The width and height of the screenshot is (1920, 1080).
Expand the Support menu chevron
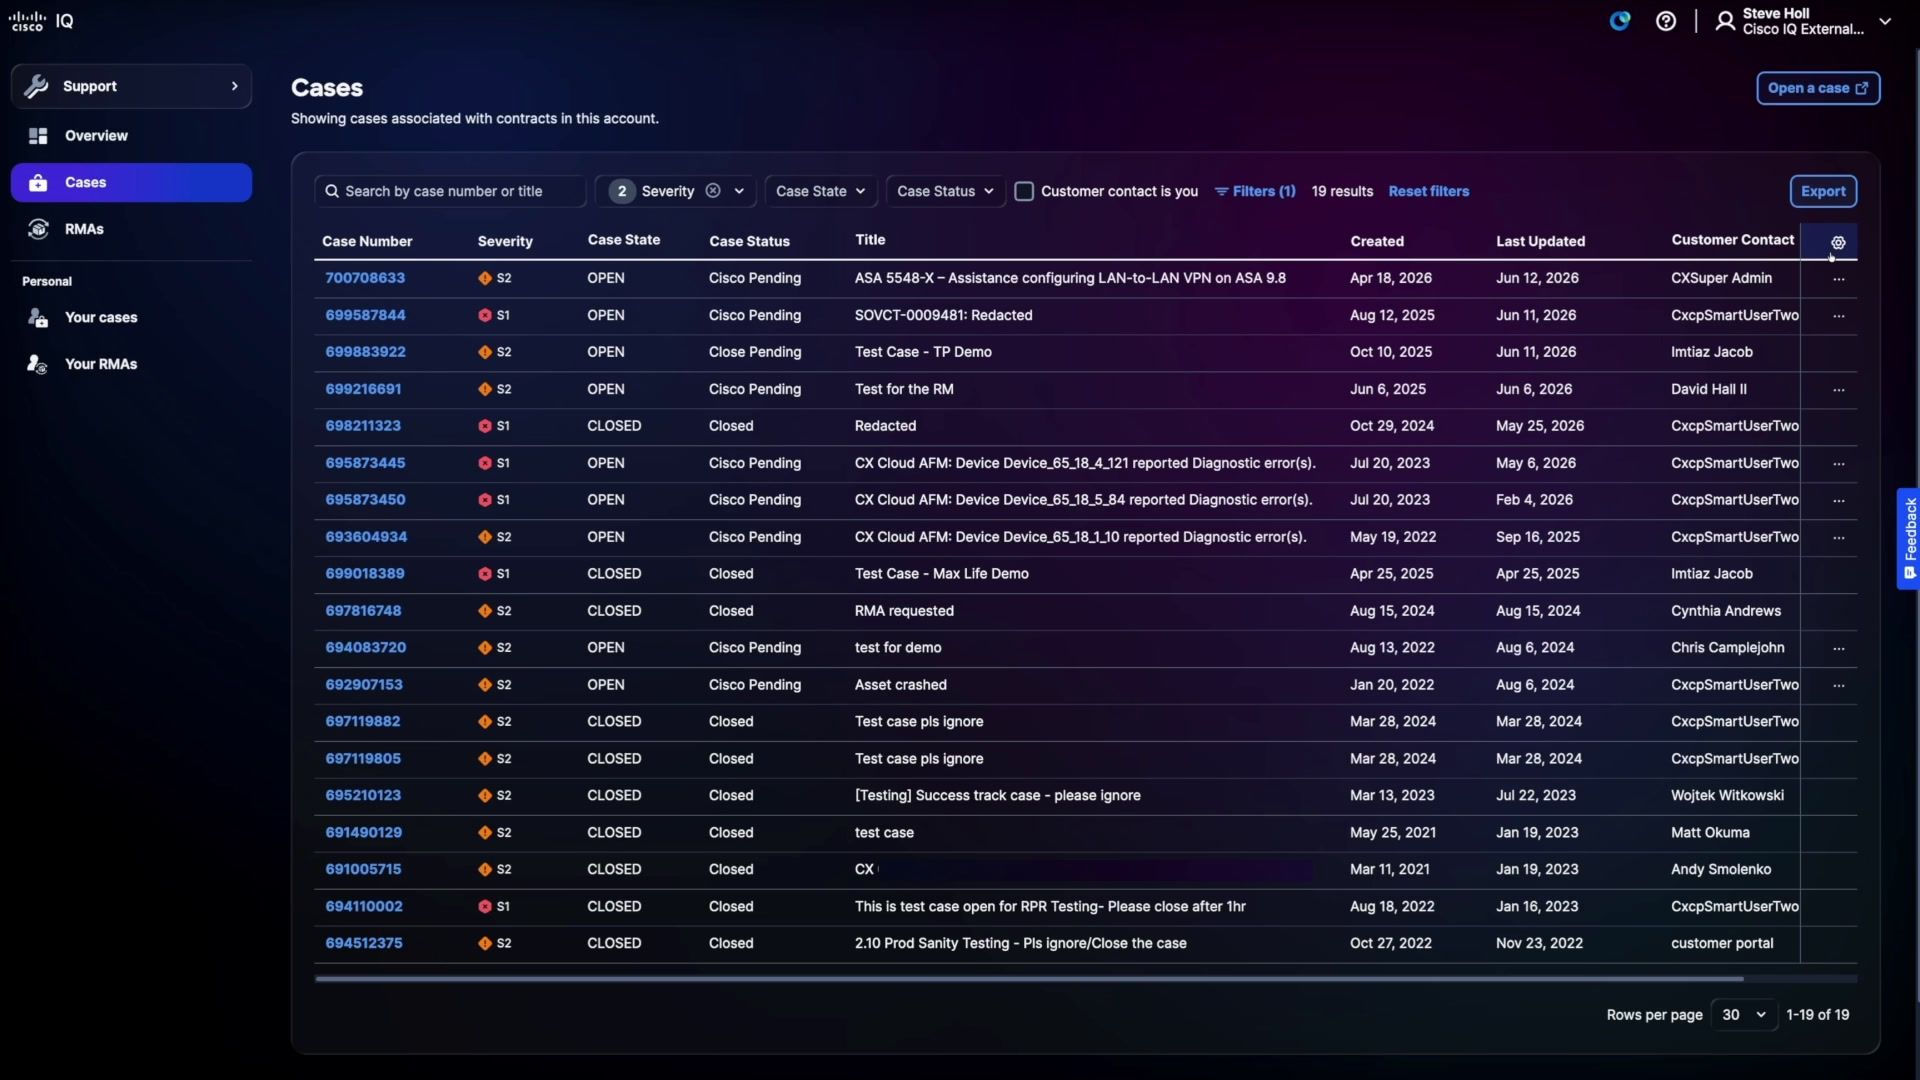click(235, 86)
